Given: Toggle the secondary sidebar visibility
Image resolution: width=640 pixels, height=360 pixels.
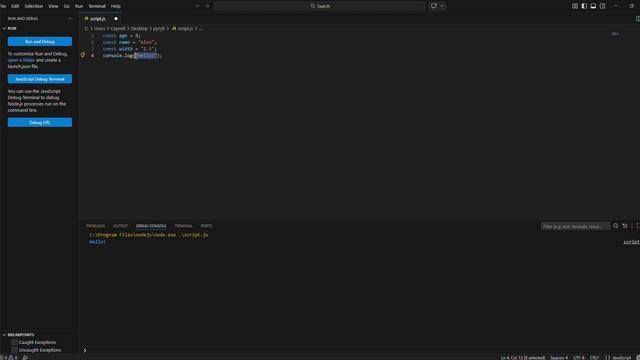Looking at the screenshot, I should (x=602, y=6).
